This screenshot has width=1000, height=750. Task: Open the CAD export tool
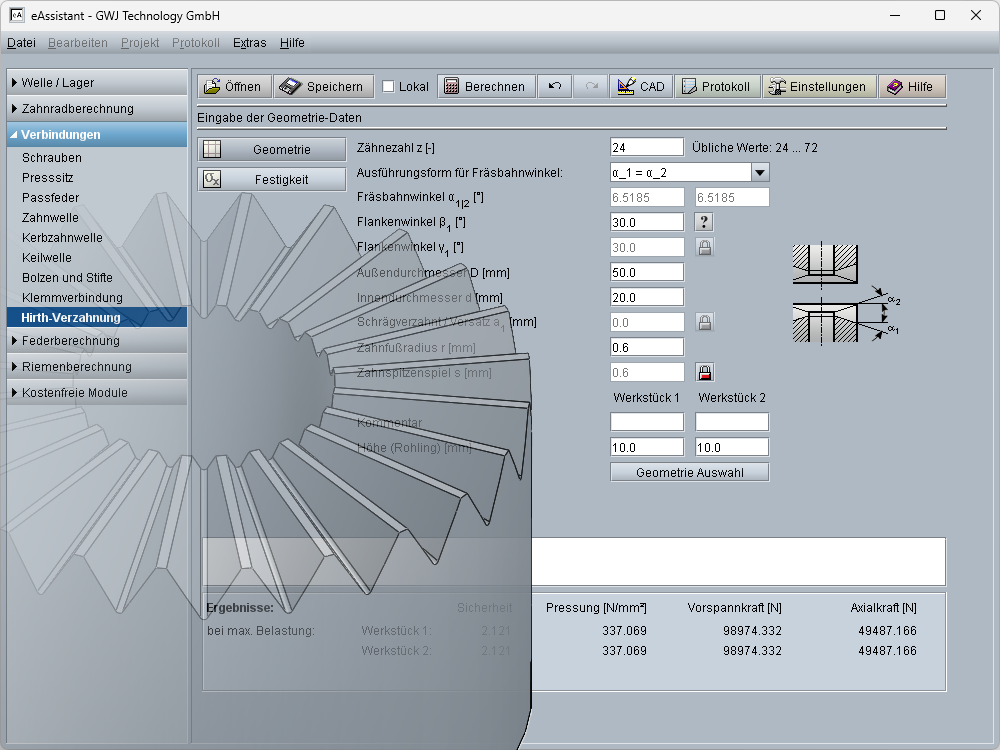tap(640, 87)
